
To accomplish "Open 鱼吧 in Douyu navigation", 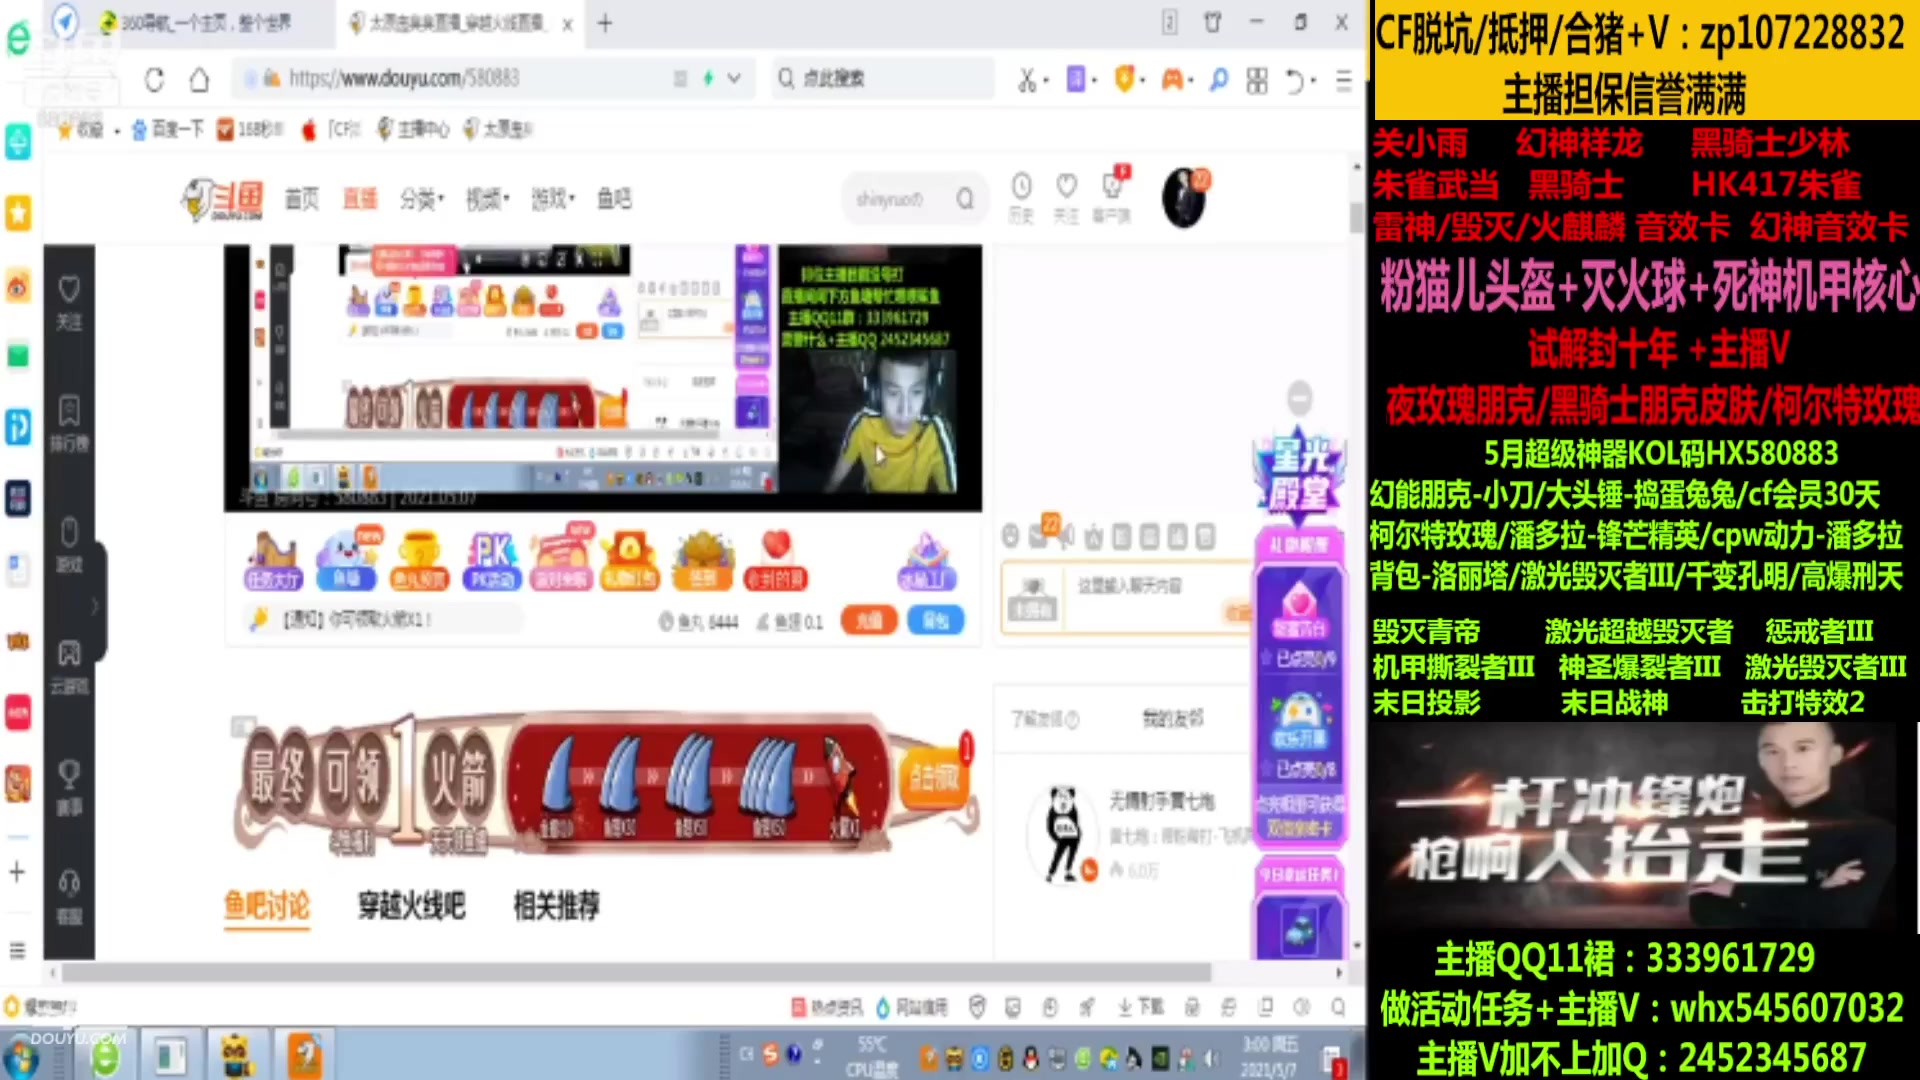I will [614, 199].
